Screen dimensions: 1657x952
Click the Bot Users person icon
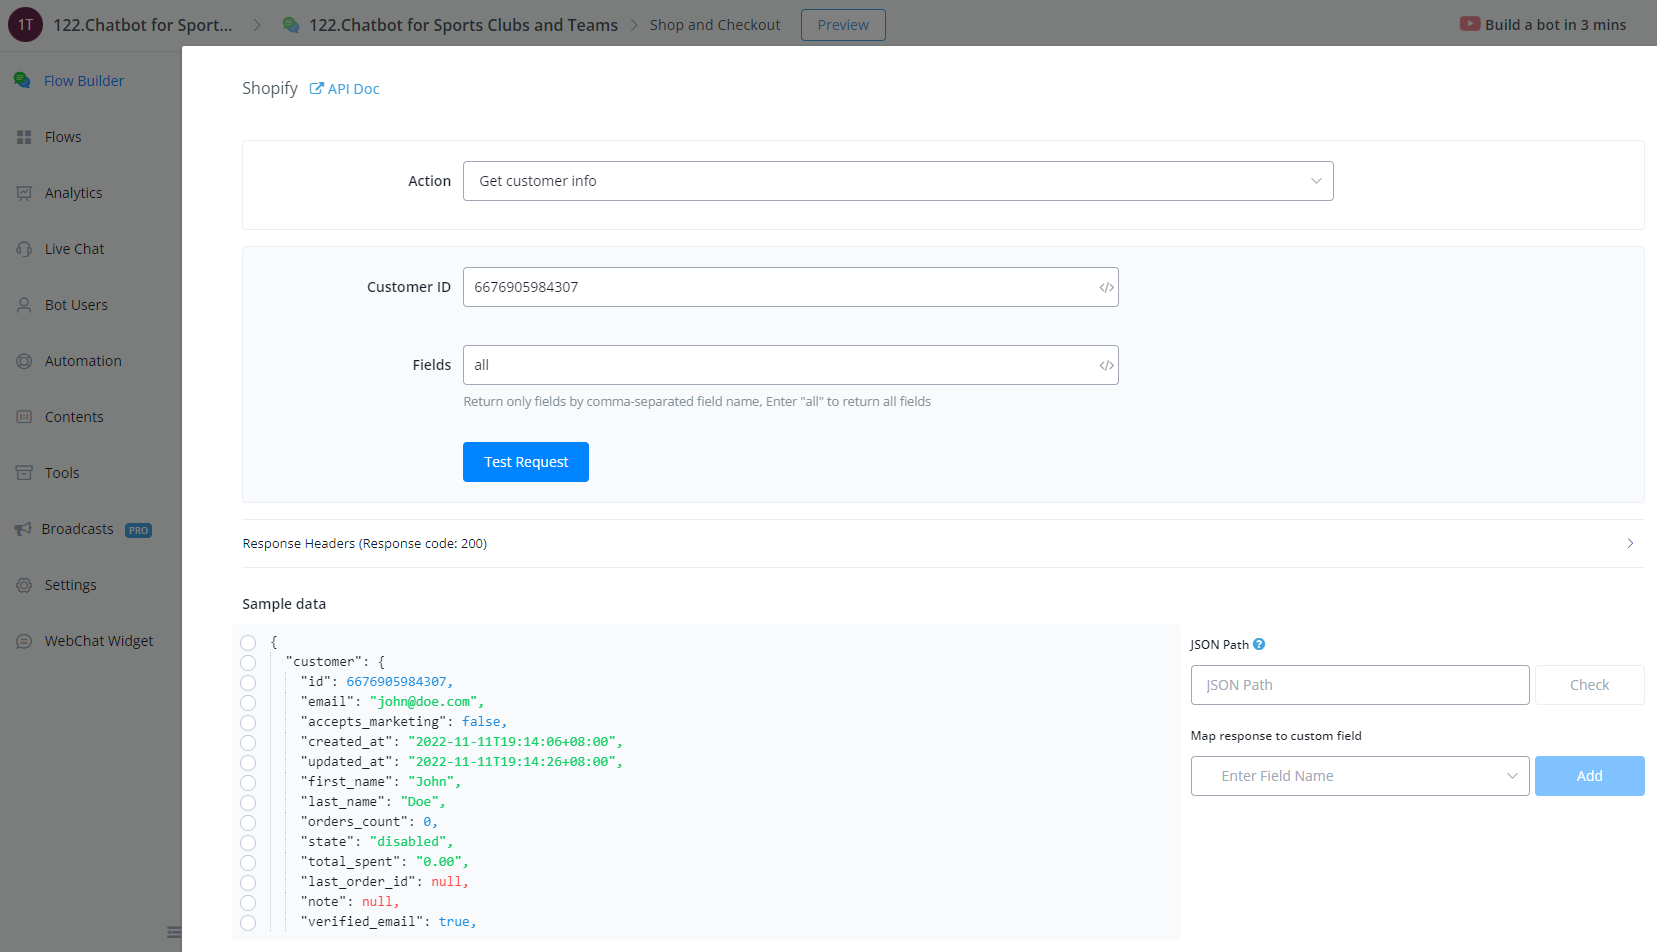point(24,305)
